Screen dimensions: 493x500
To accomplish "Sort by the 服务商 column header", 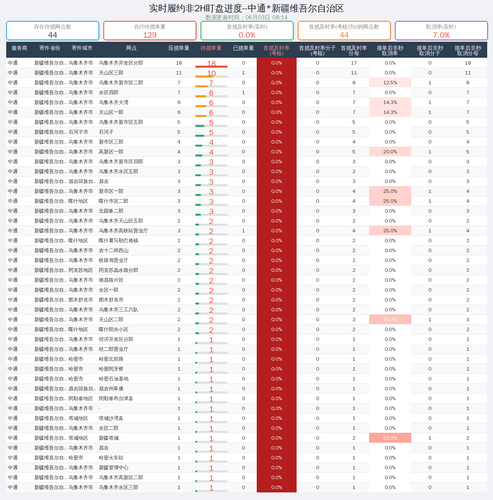I will 19,48.
